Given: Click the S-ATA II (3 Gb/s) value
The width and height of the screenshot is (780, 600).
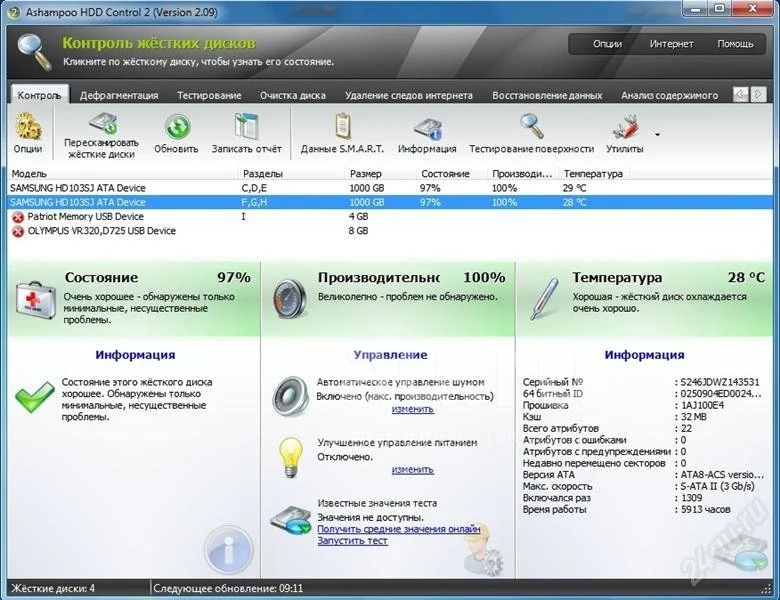Looking at the screenshot, I should click(x=717, y=486).
